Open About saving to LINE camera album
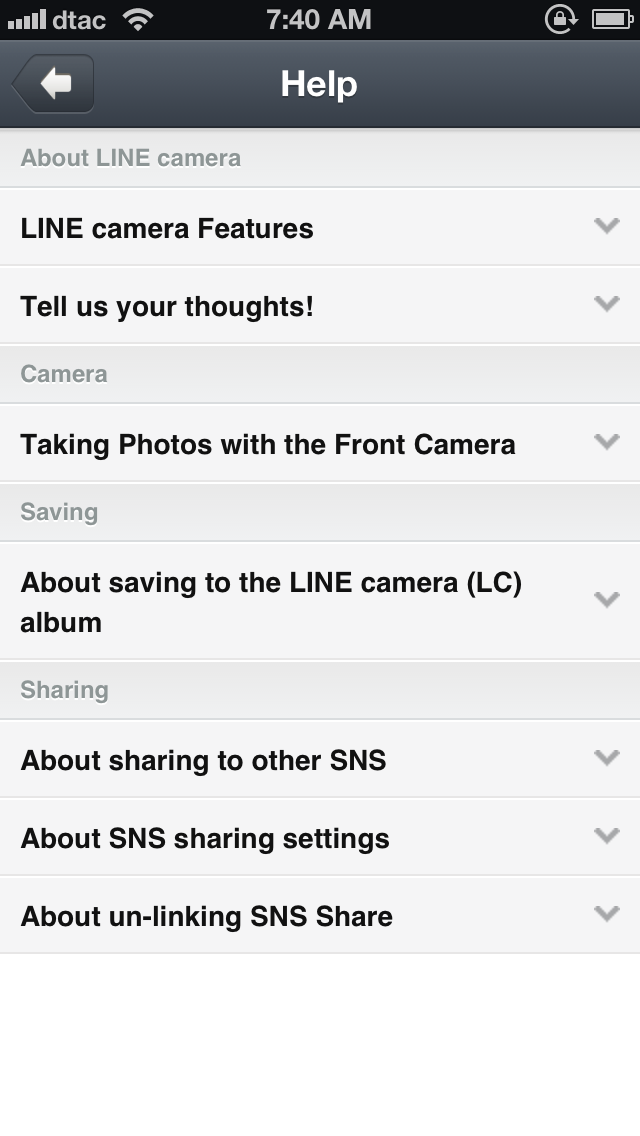Image resolution: width=640 pixels, height=1136 pixels. (x=271, y=602)
